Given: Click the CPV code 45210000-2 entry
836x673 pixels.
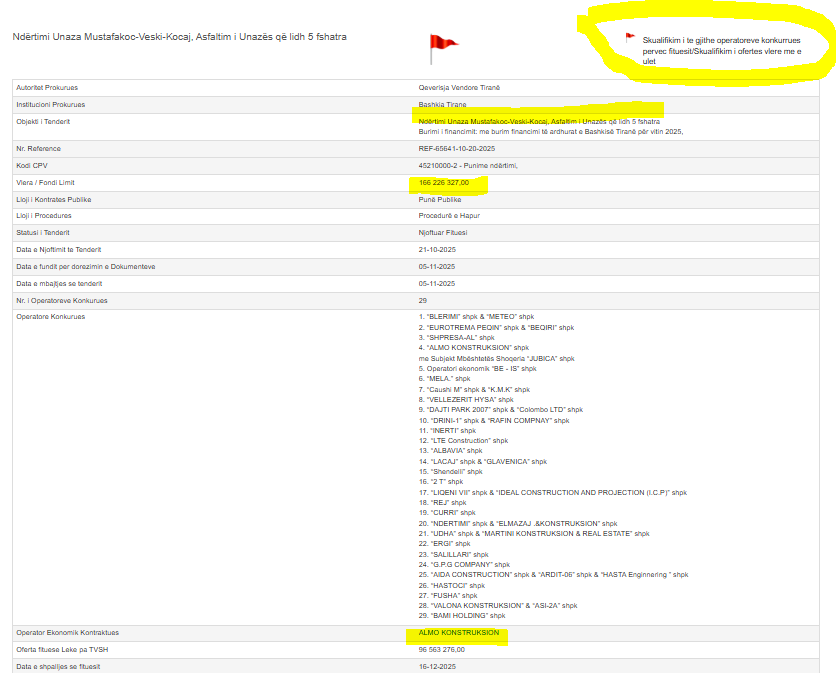Looking at the screenshot, I should click(x=467, y=165).
